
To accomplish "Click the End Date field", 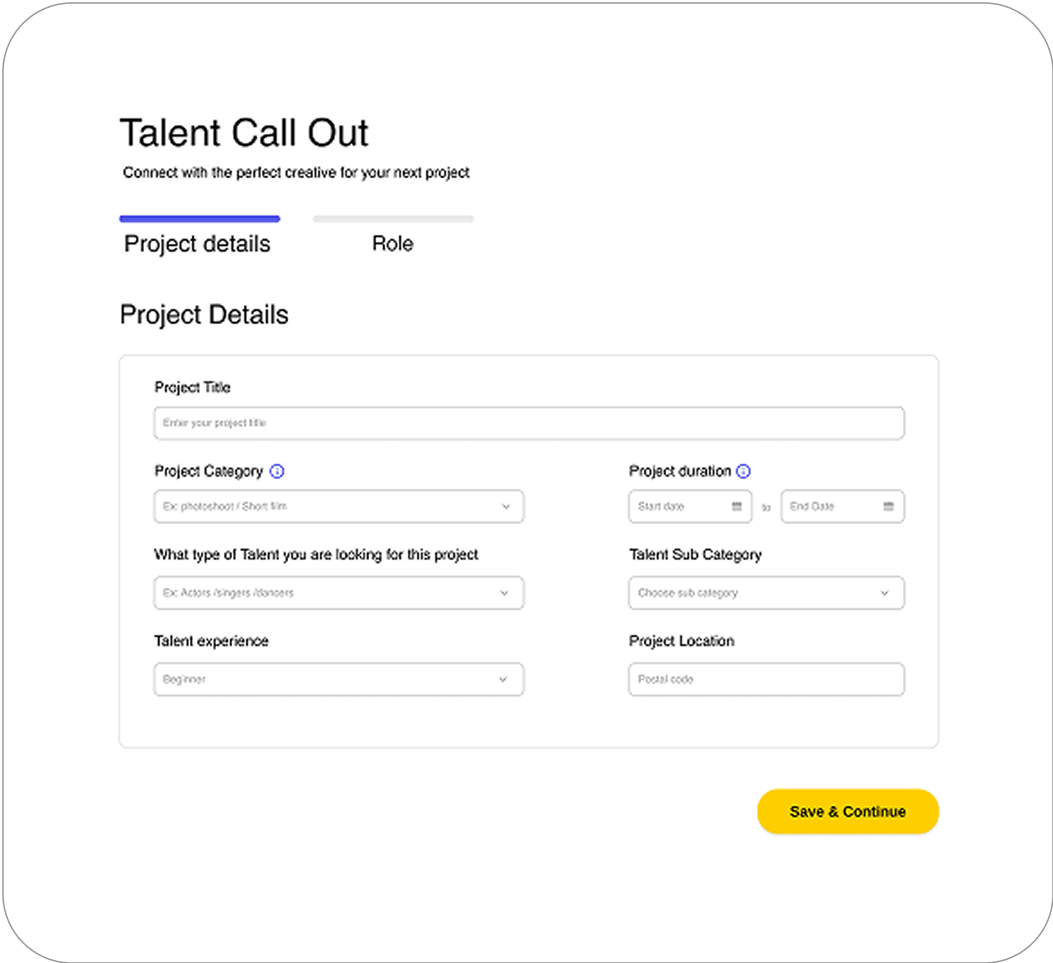I will (830, 507).
